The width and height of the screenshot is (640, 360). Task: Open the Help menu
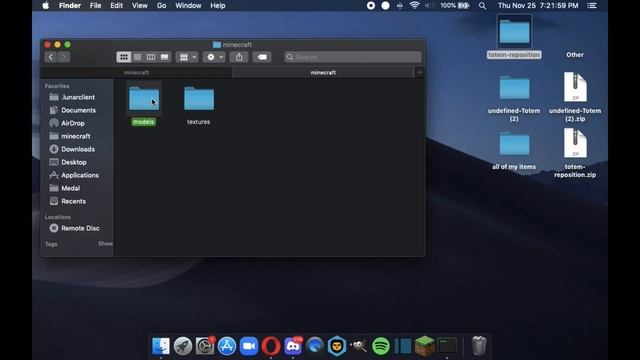[x=218, y=6]
